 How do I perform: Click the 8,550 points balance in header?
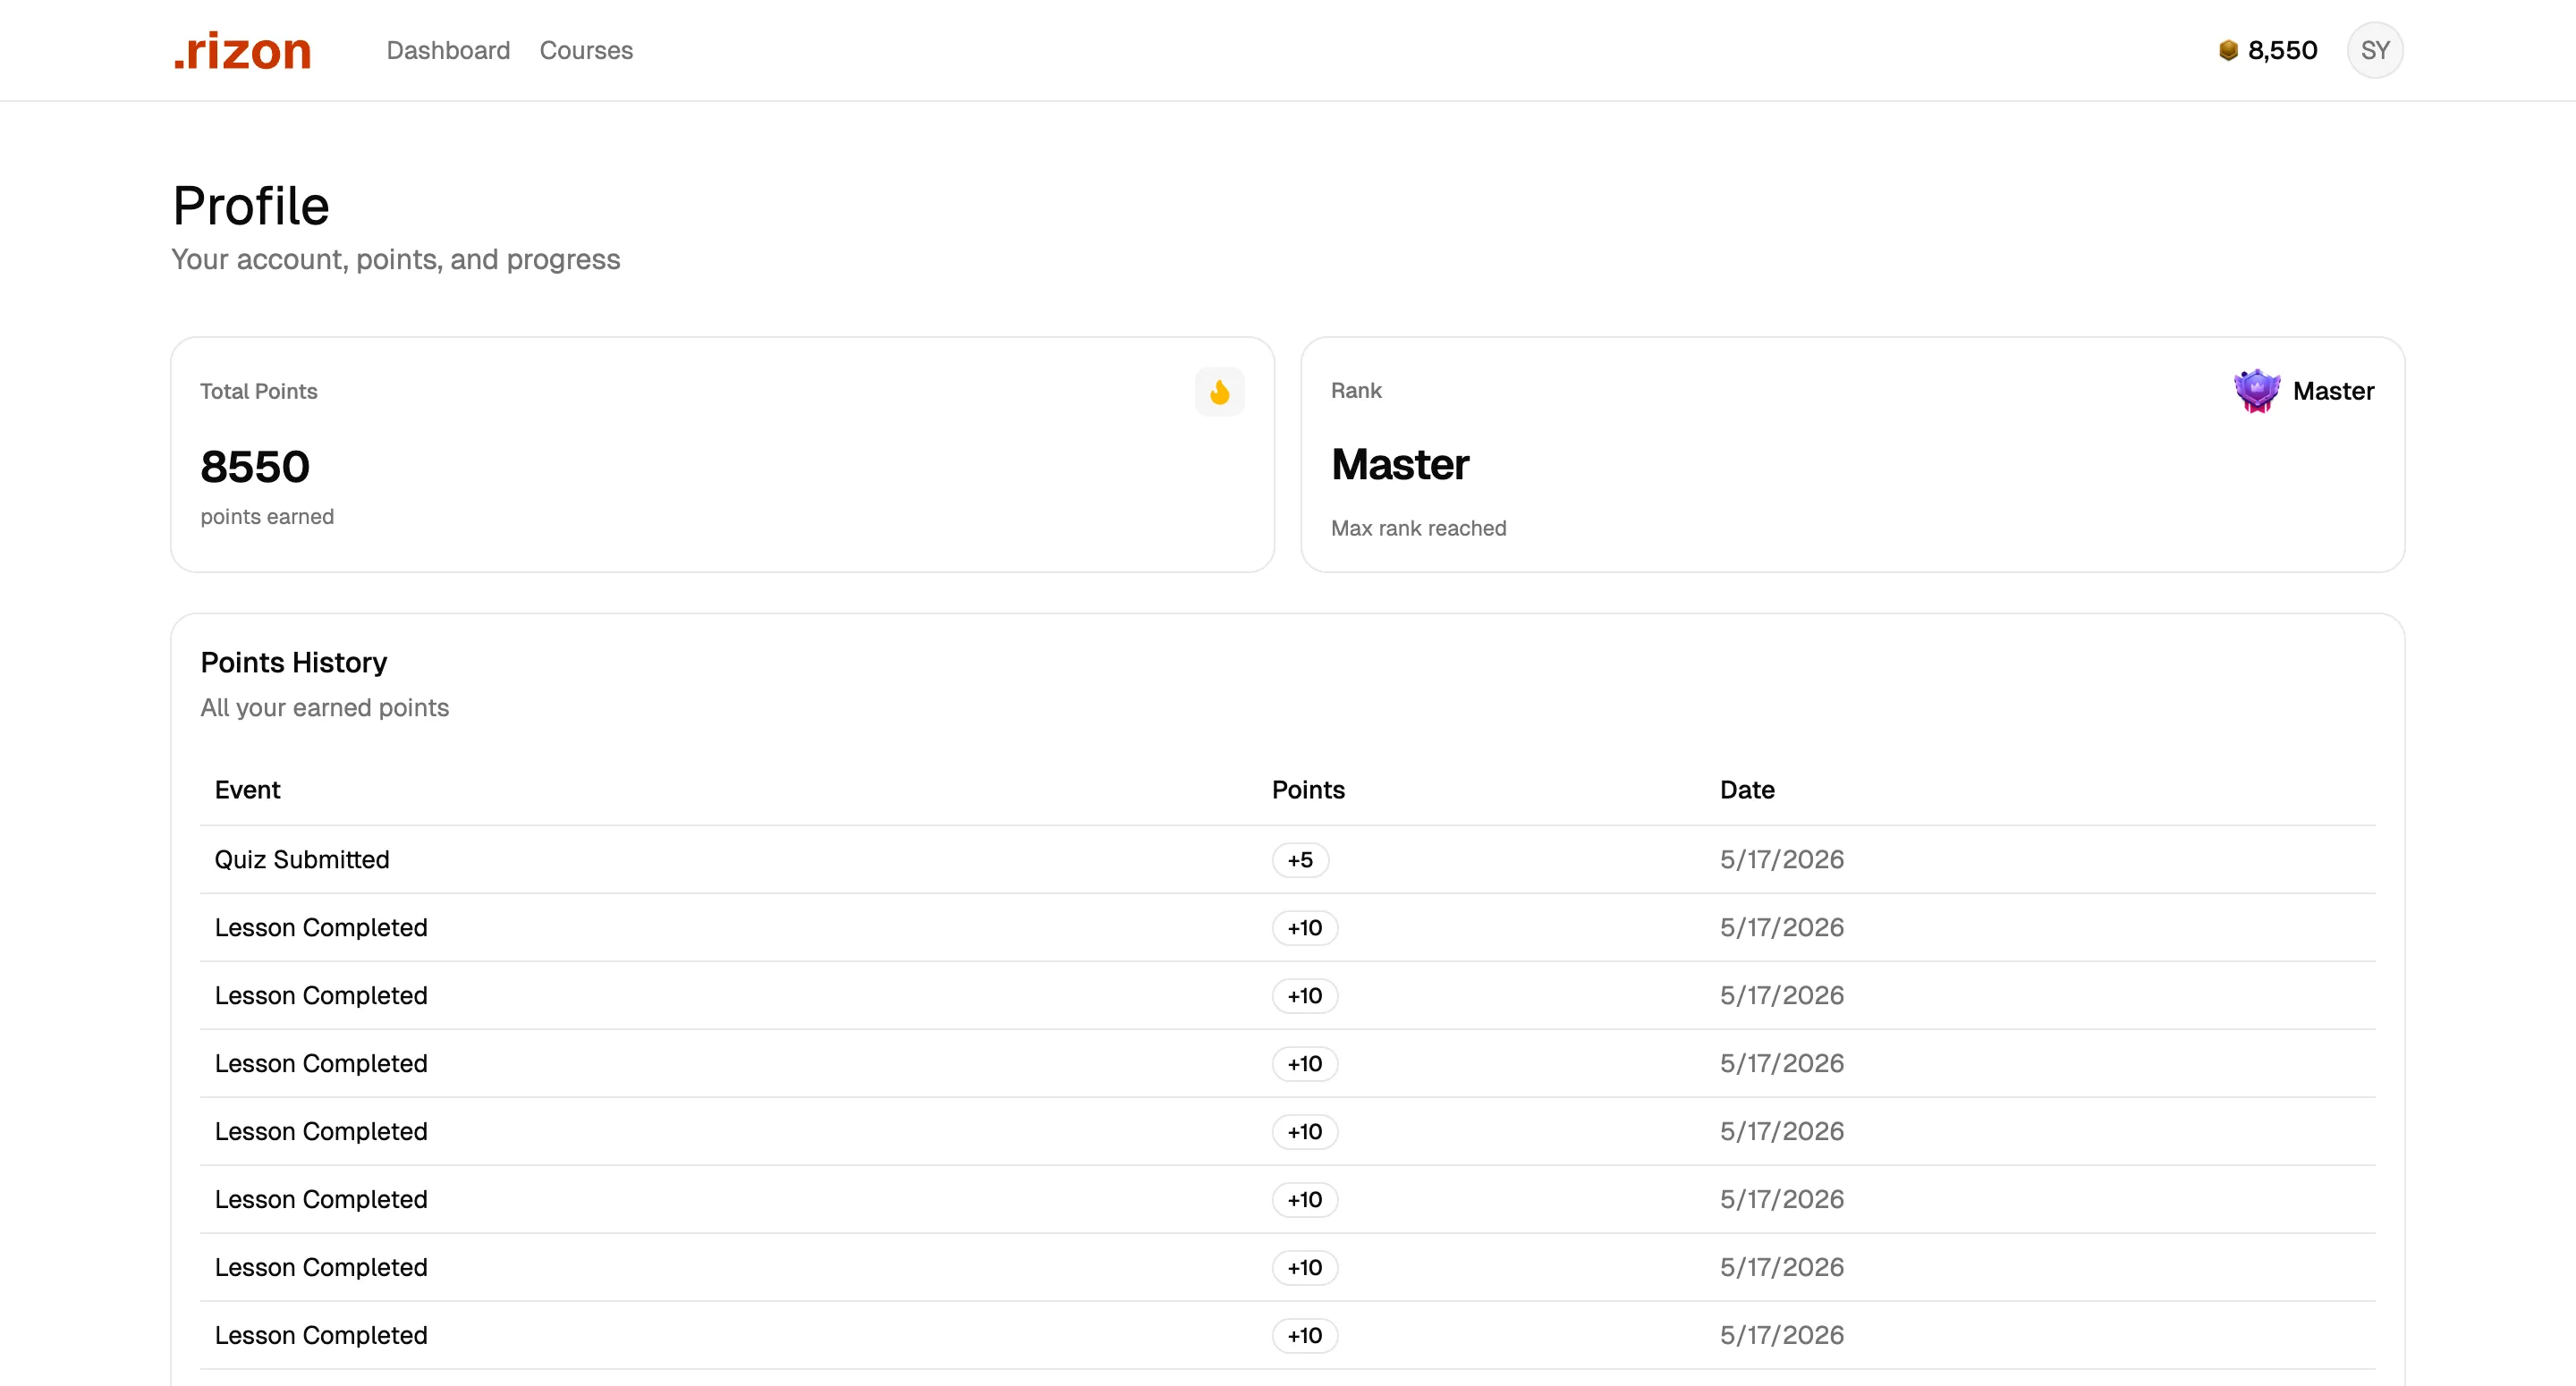2282,50
